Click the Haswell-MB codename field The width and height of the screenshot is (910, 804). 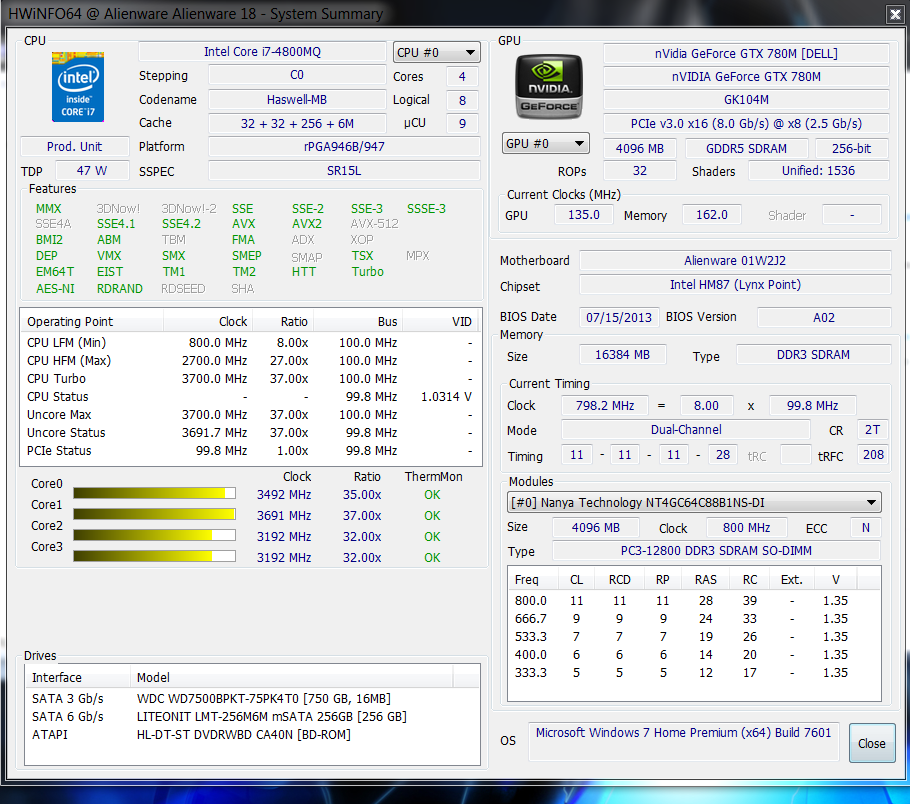pyautogui.click(x=297, y=100)
